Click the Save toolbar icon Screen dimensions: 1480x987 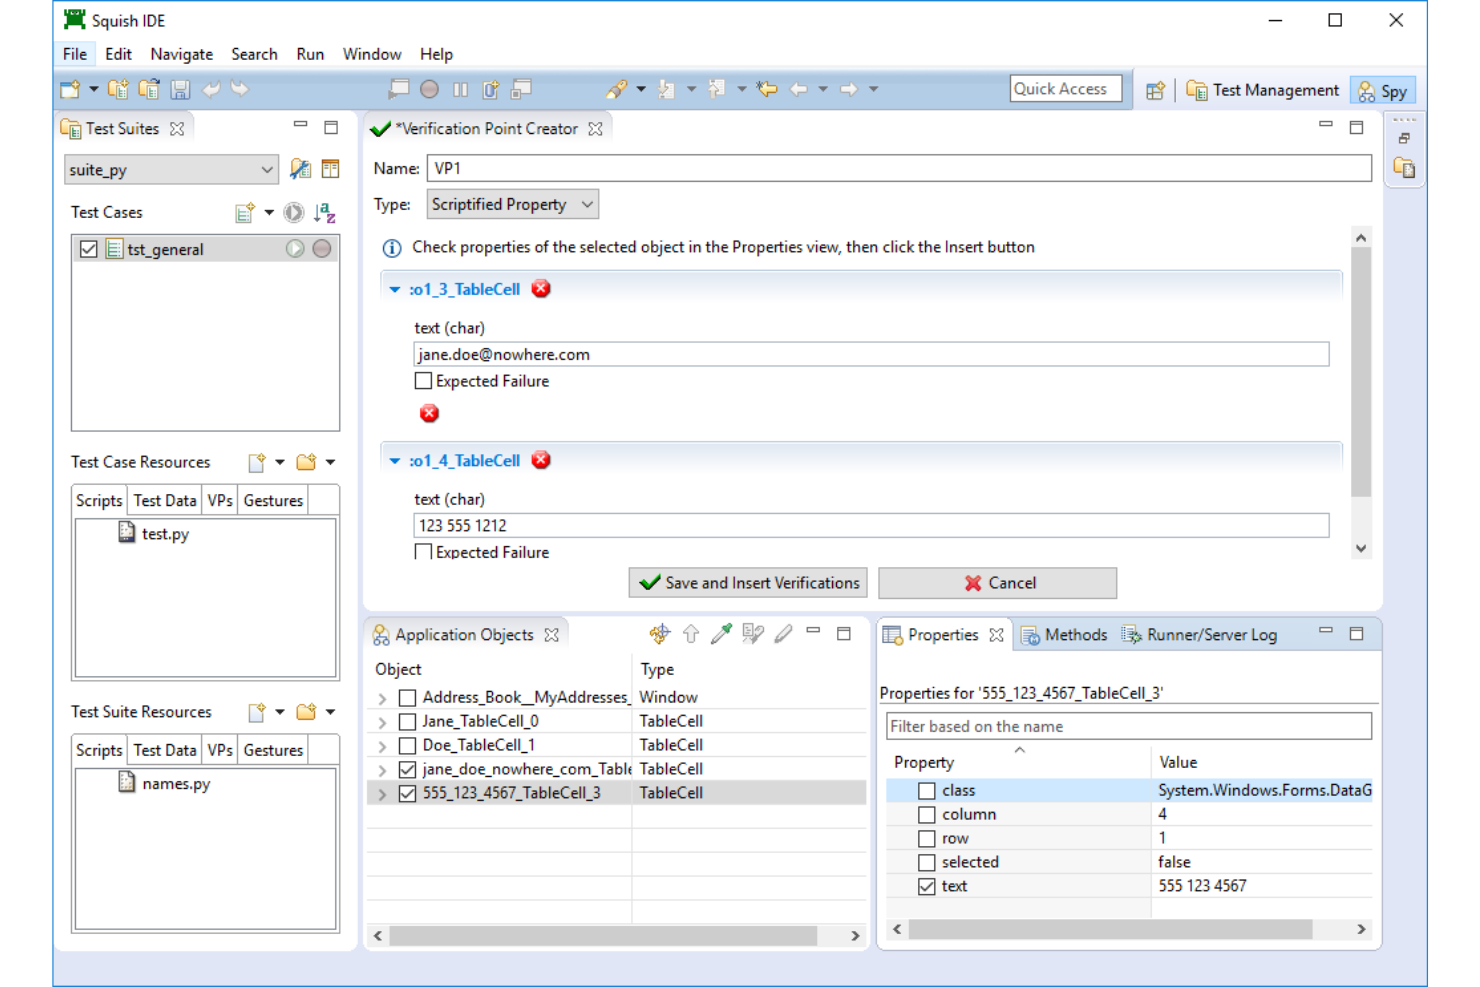(180, 90)
